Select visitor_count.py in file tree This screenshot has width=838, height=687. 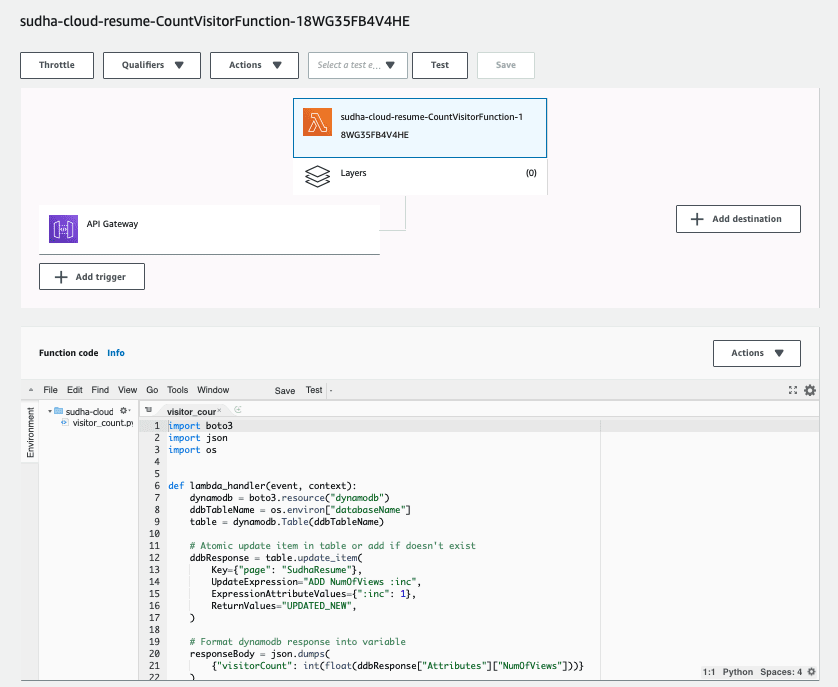(x=103, y=423)
